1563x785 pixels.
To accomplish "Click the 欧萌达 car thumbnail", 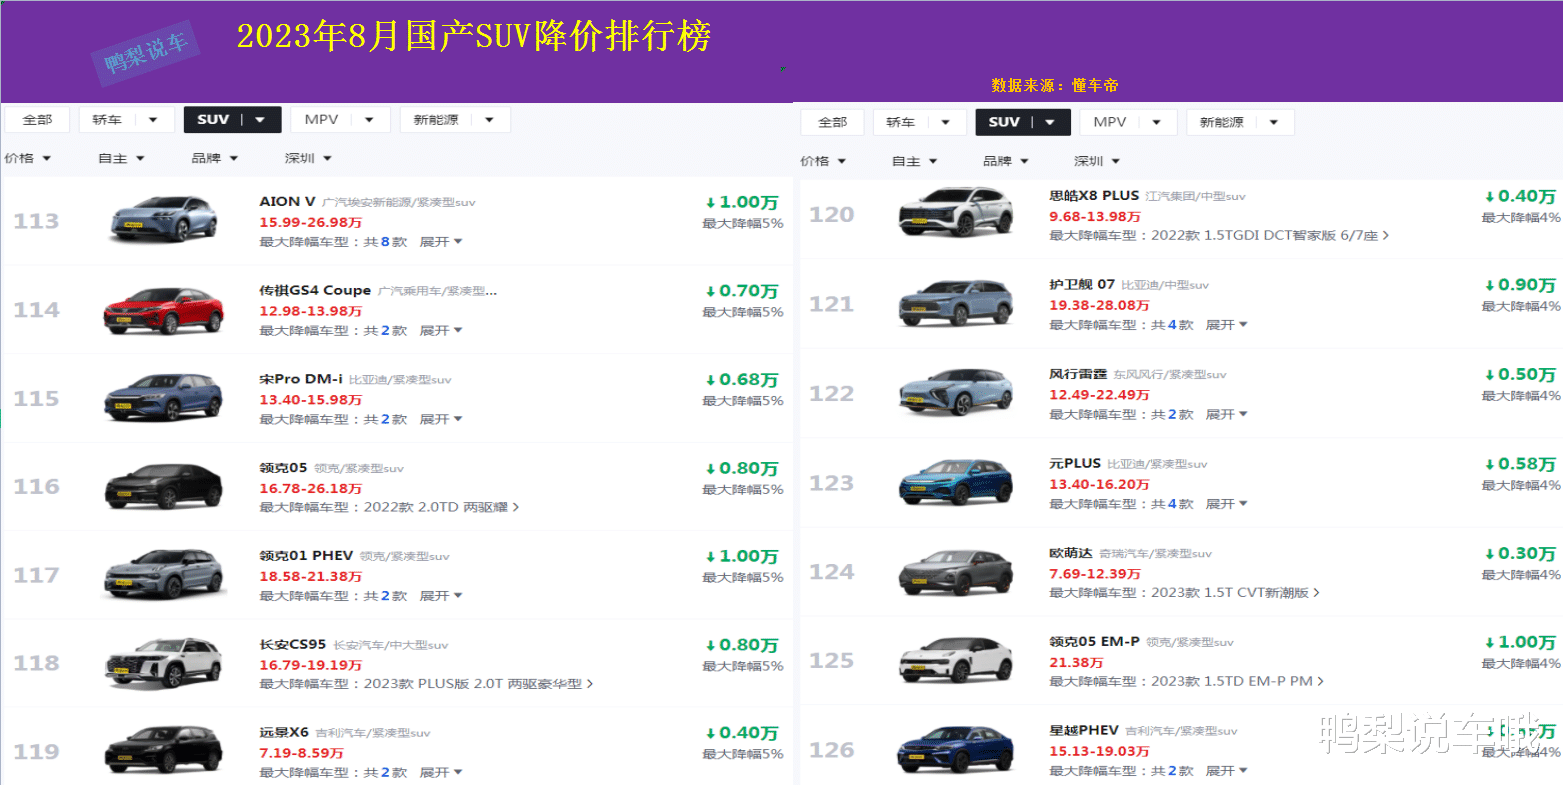I will click(x=957, y=571).
